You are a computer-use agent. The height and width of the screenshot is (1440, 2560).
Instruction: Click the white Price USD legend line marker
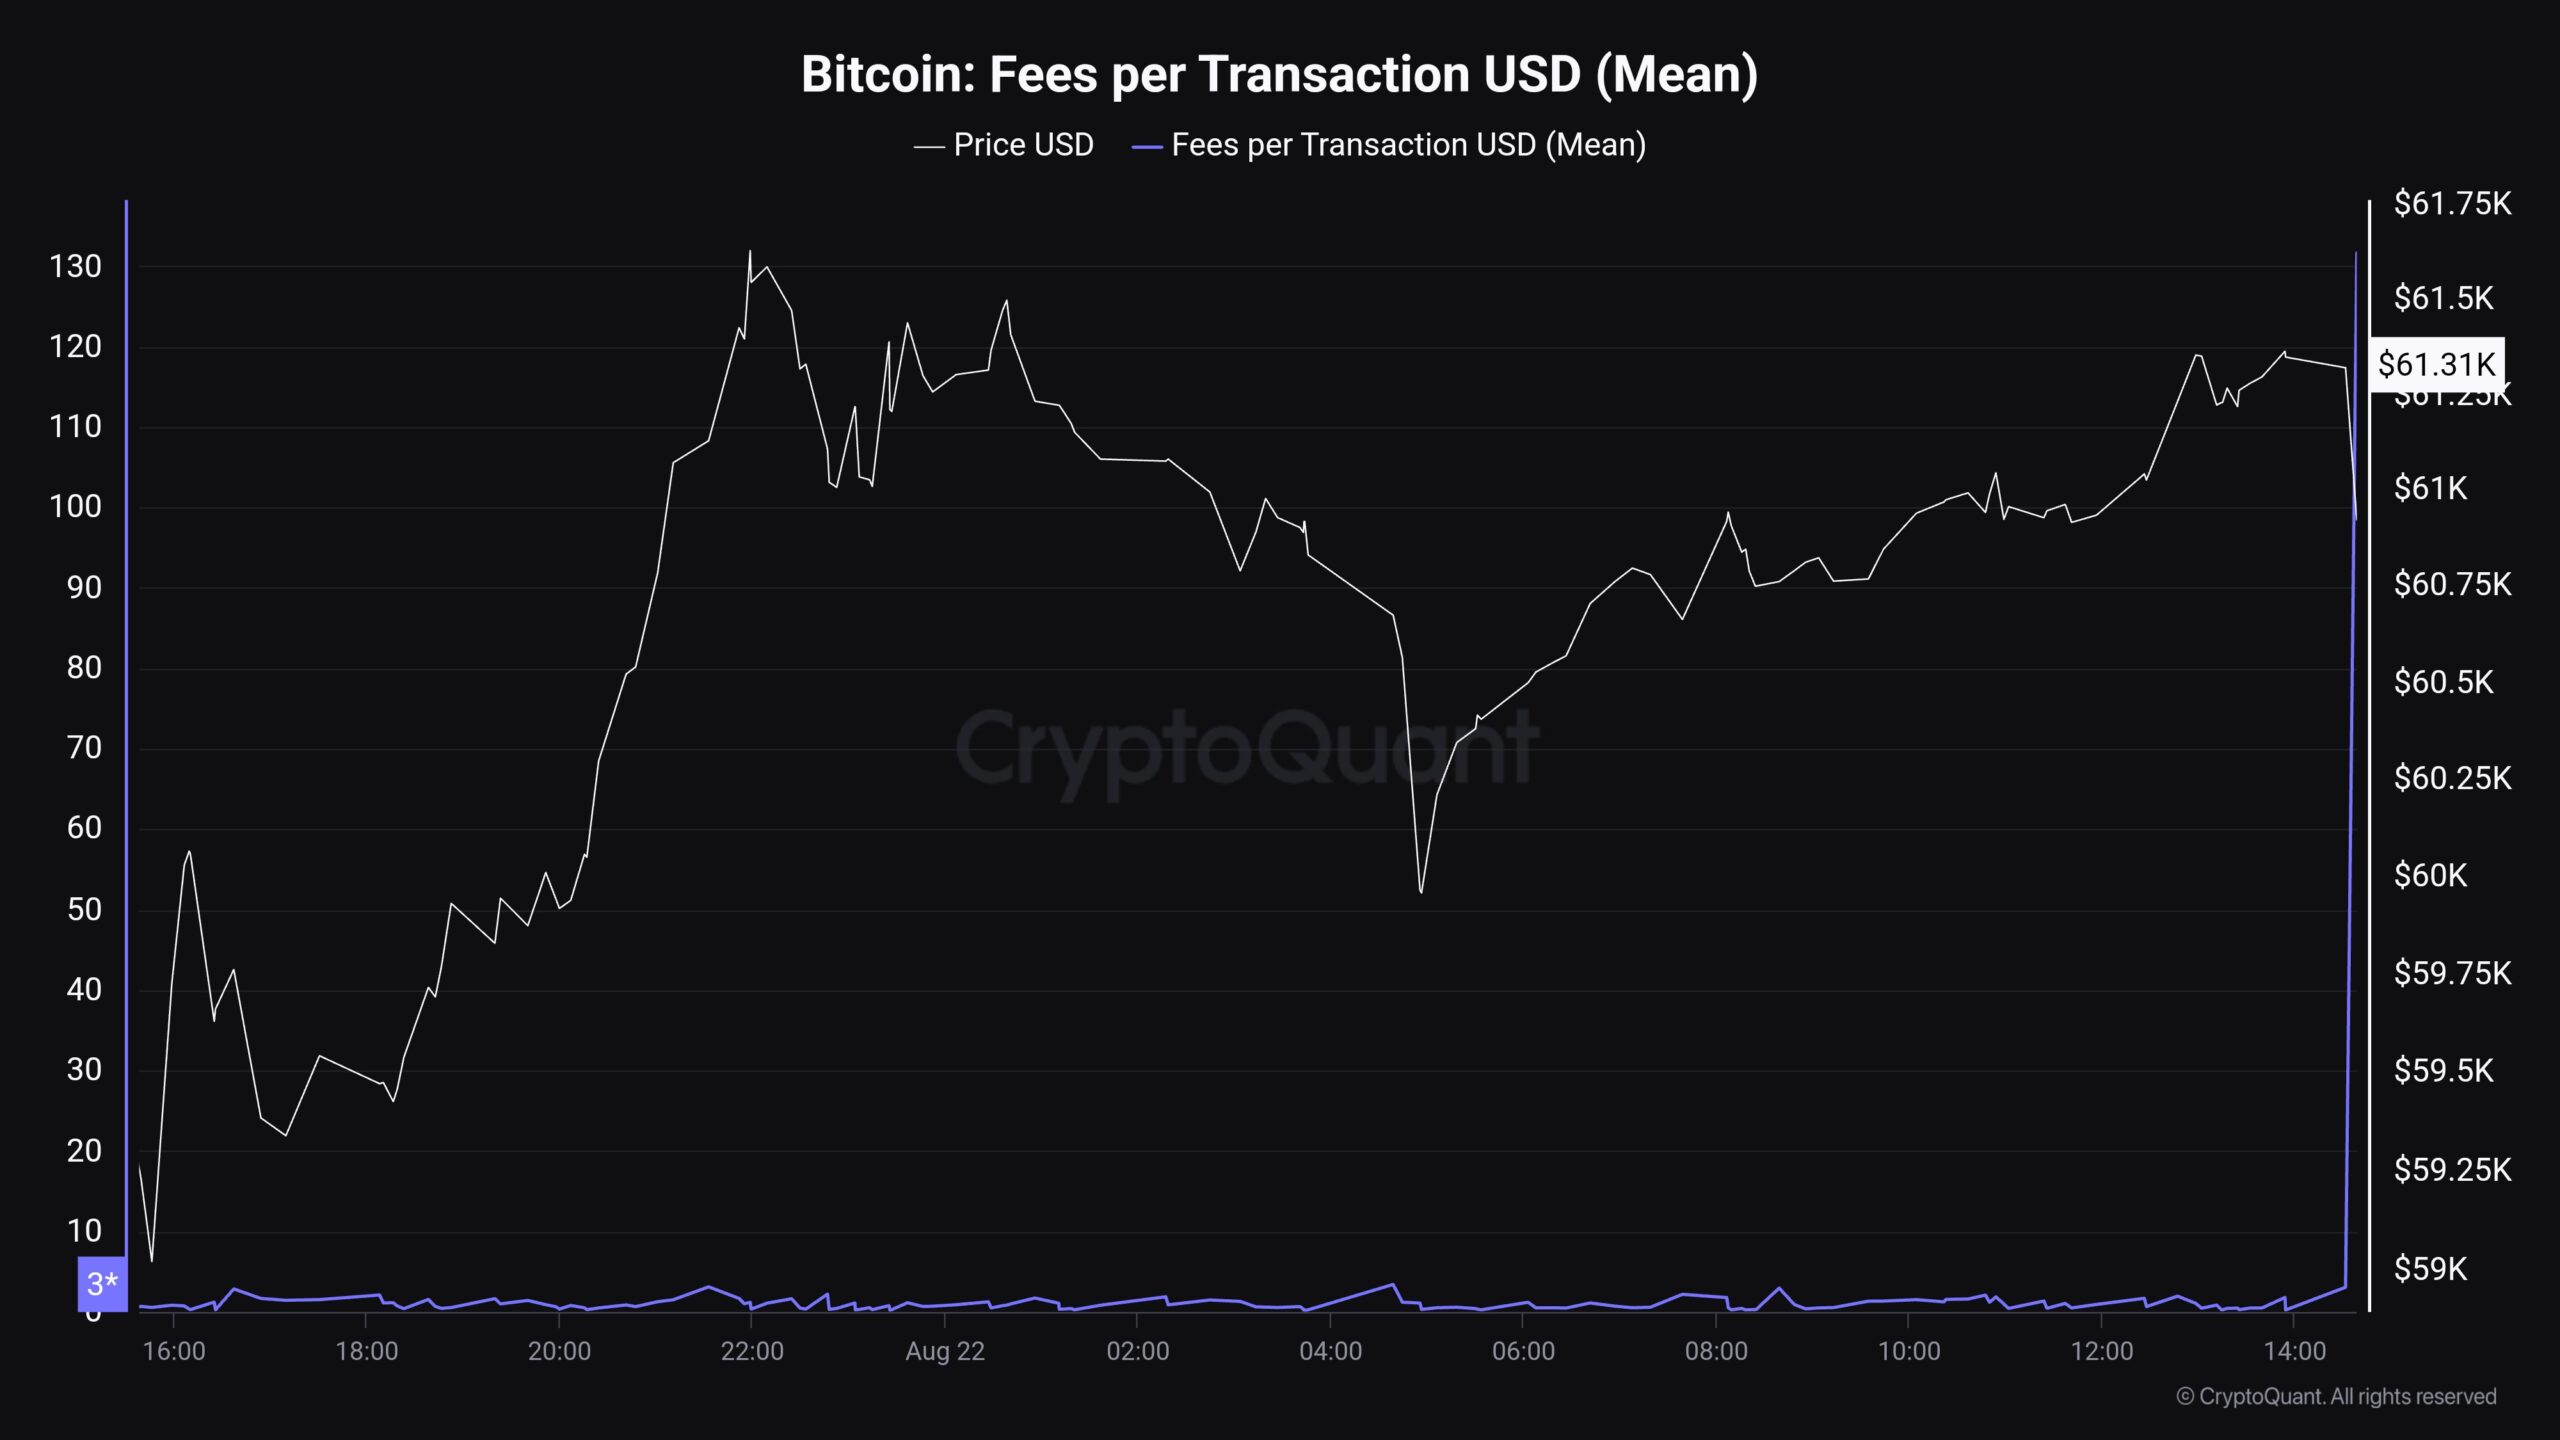click(x=929, y=147)
